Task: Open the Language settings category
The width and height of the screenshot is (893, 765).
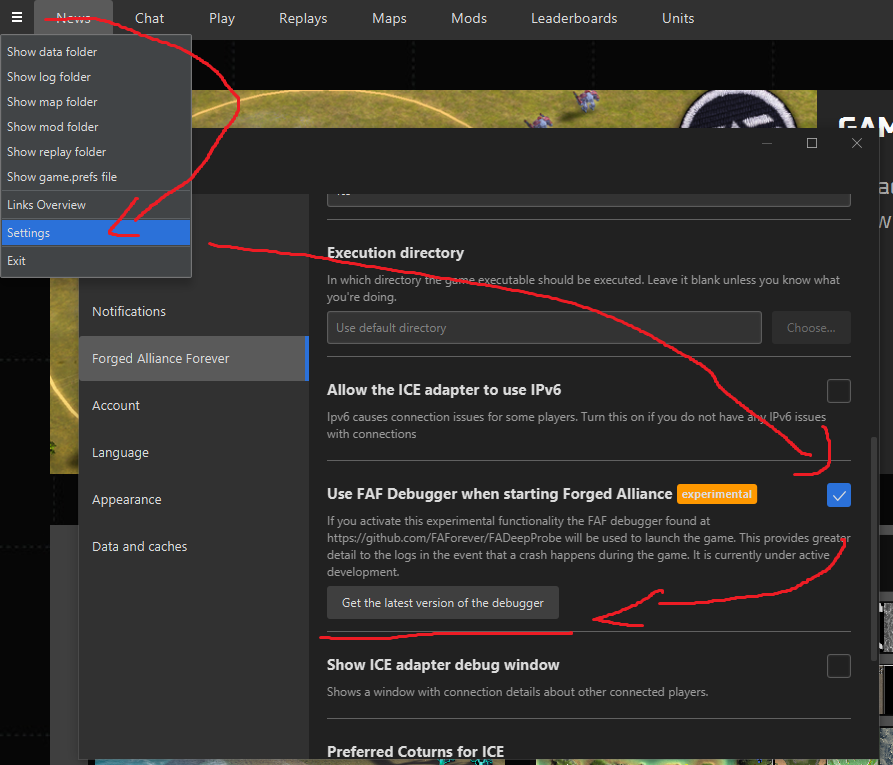Action: point(194,452)
